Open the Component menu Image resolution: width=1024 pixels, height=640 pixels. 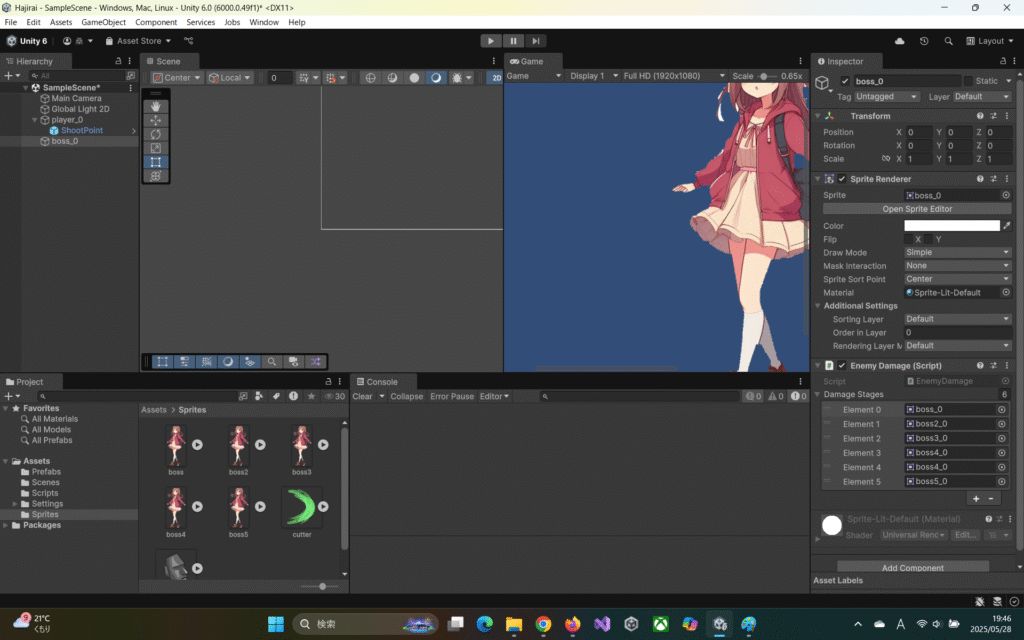pyautogui.click(x=156, y=22)
